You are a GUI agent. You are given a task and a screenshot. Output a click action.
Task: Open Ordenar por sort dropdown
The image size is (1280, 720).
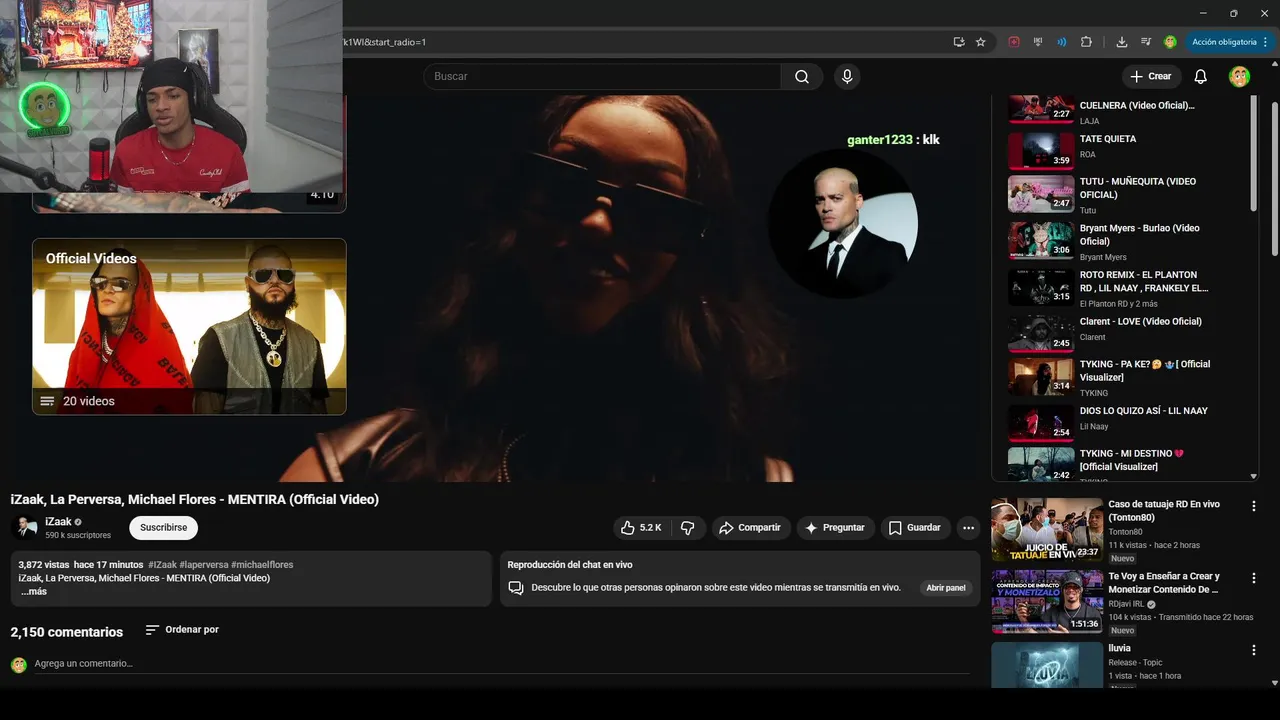(182, 630)
